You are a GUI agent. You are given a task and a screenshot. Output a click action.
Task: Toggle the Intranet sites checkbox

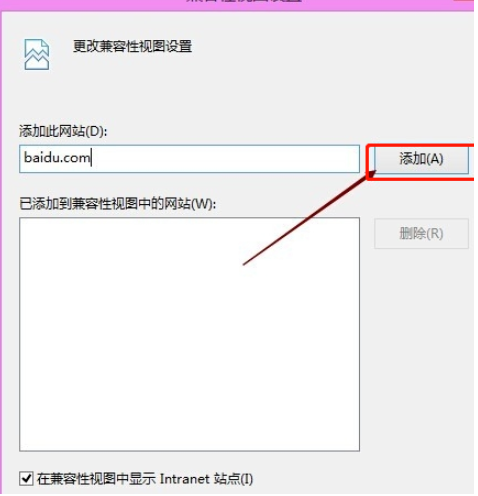coord(26,479)
